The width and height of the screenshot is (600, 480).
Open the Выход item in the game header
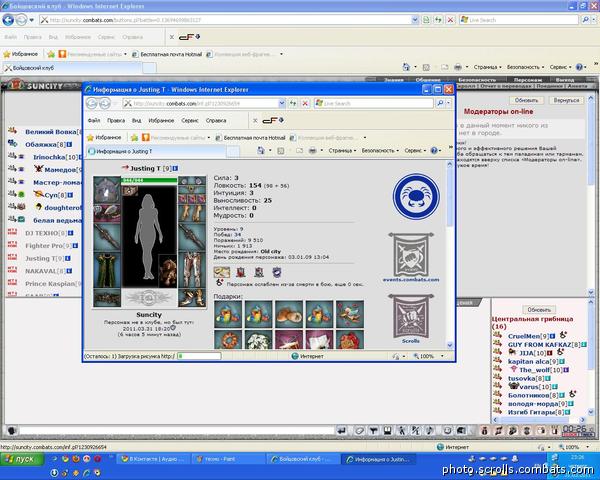(565, 80)
